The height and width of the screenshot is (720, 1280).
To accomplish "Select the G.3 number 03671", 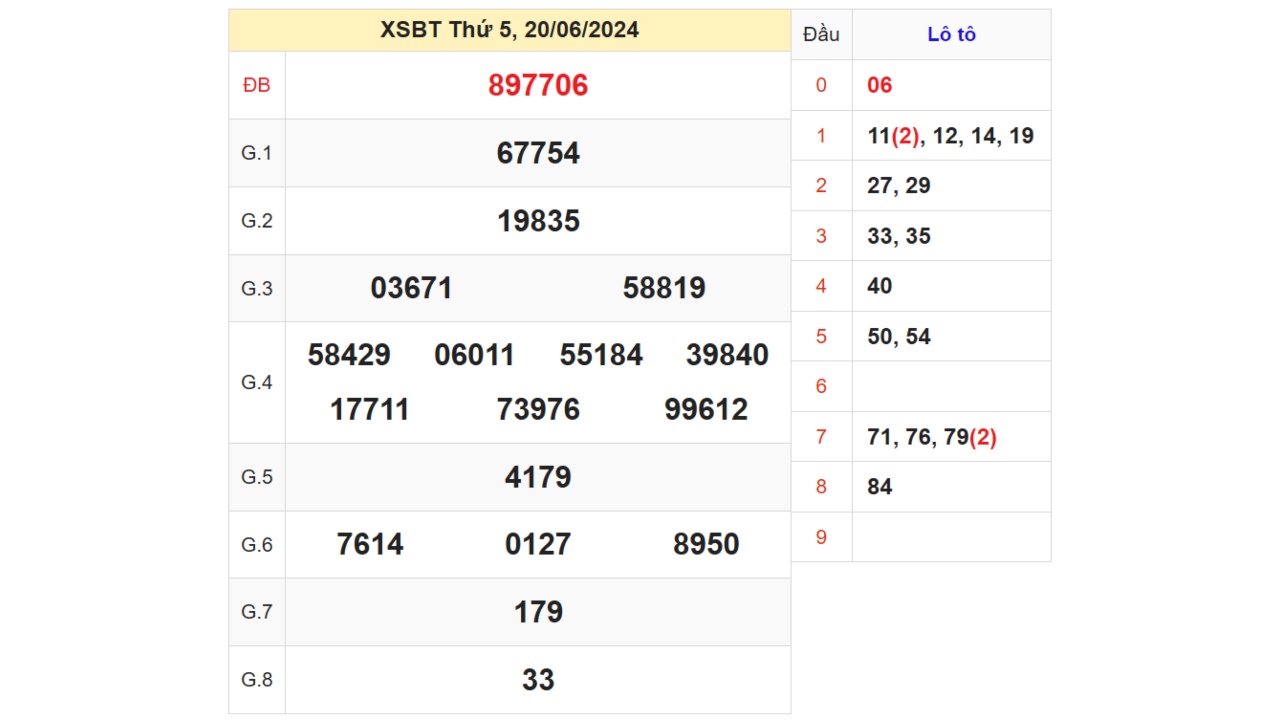I will [x=412, y=288].
